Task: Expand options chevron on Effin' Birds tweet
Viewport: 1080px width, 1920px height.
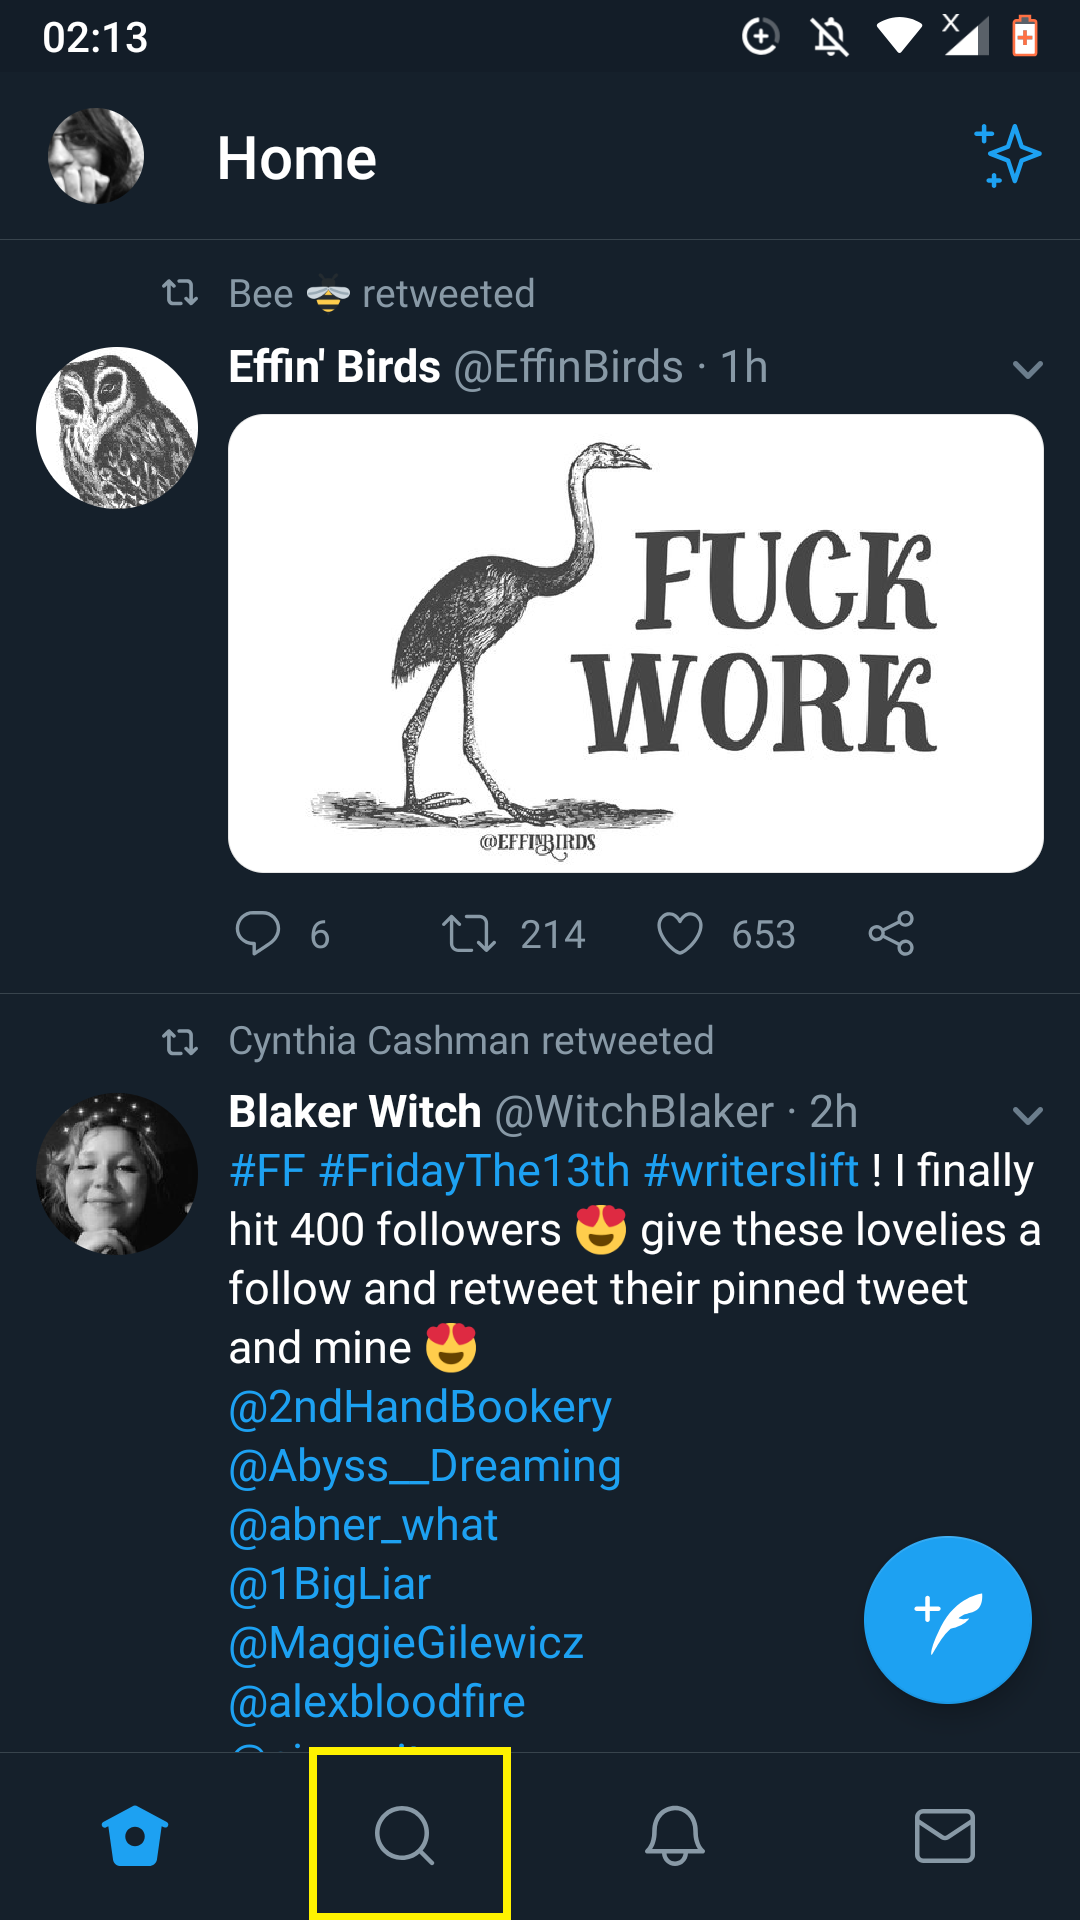Action: point(1028,369)
